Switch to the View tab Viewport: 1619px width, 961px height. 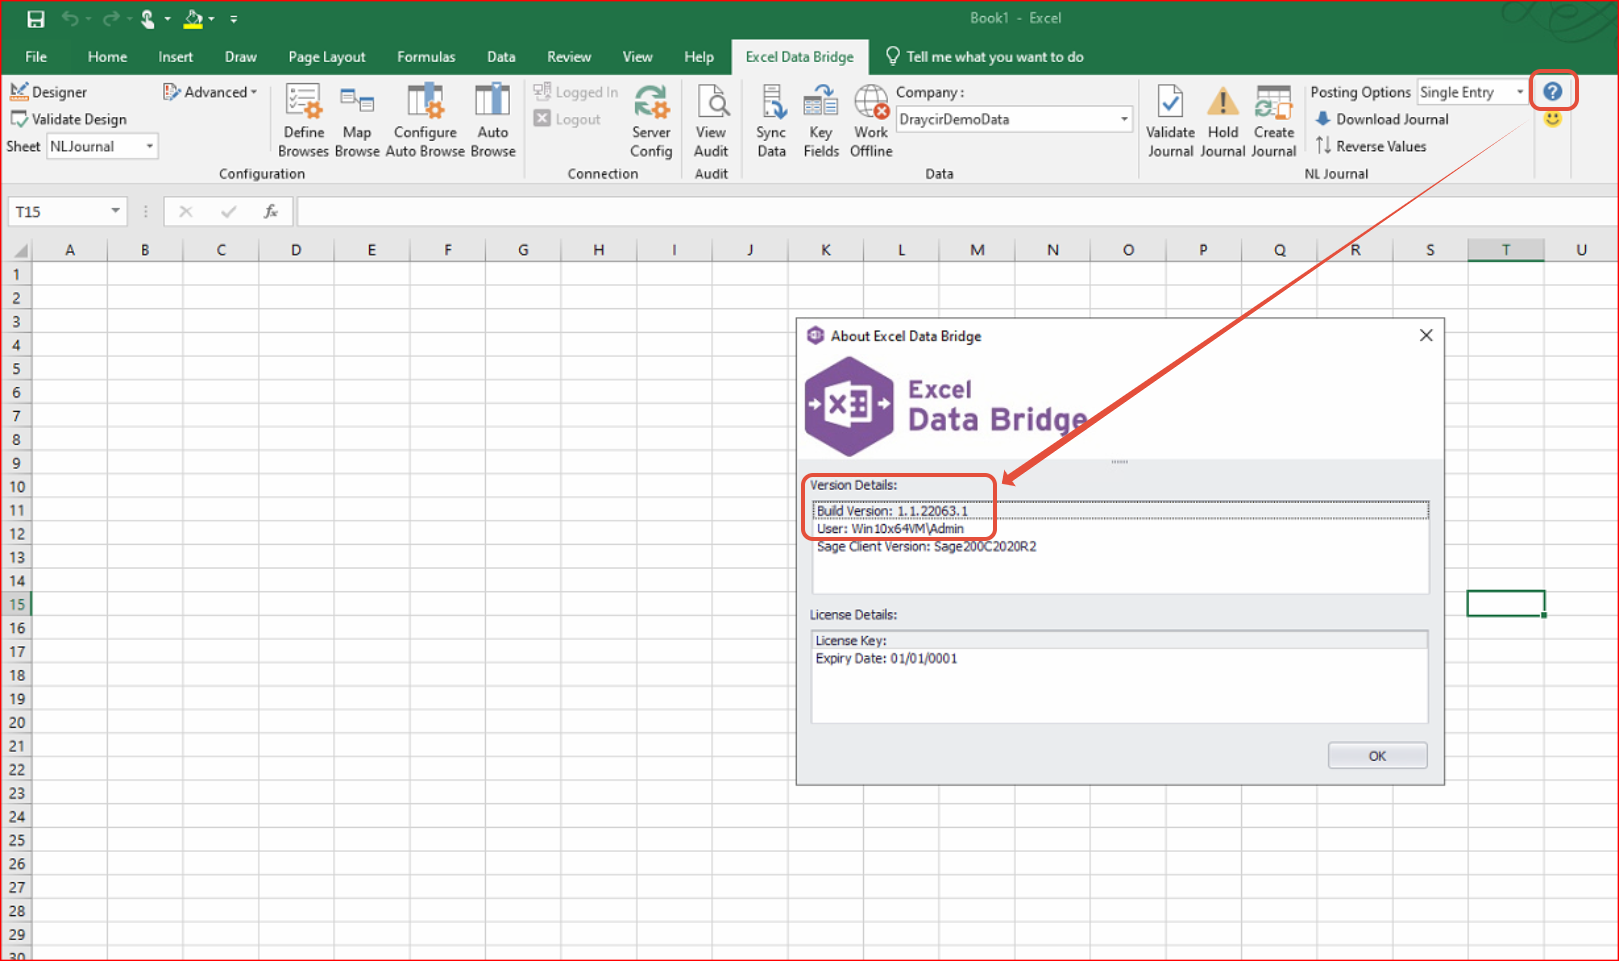pos(637,57)
